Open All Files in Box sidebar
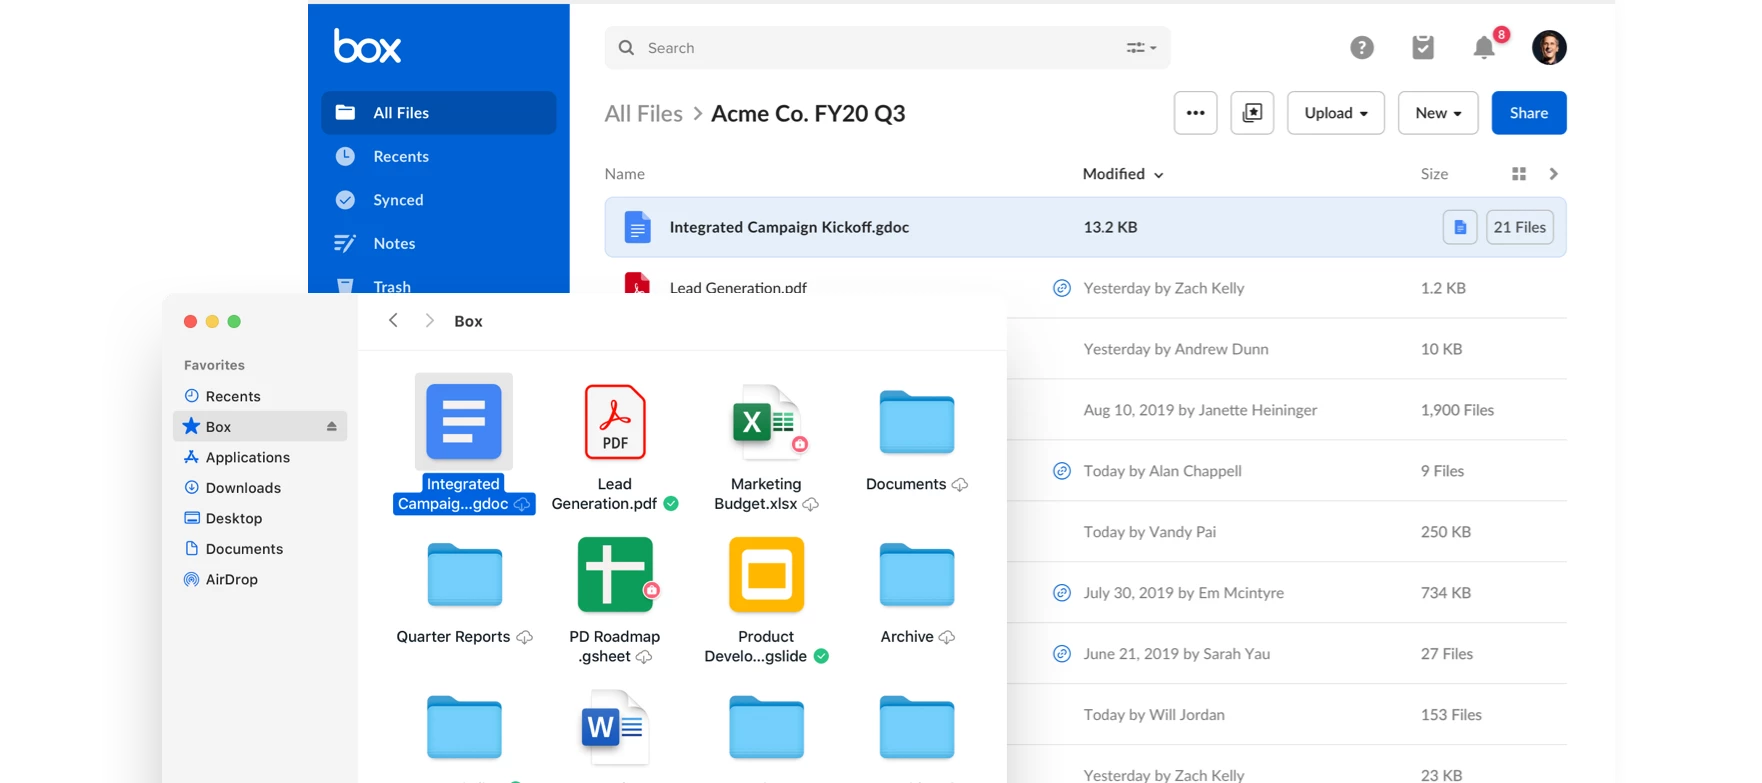The width and height of the screenshot is (1762, 783). [438, 113]
